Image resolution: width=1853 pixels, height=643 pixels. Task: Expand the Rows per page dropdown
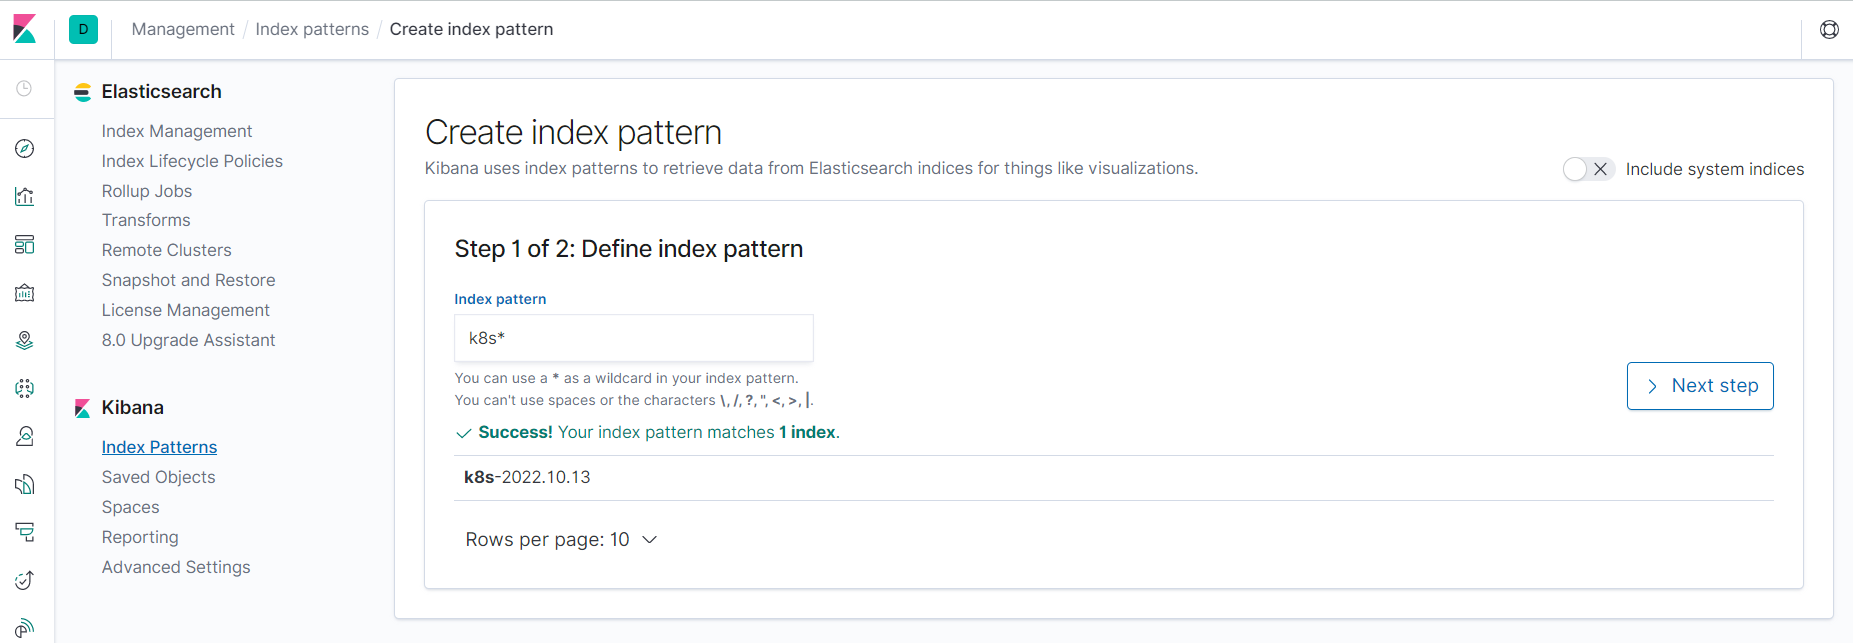tap(561, 540)
